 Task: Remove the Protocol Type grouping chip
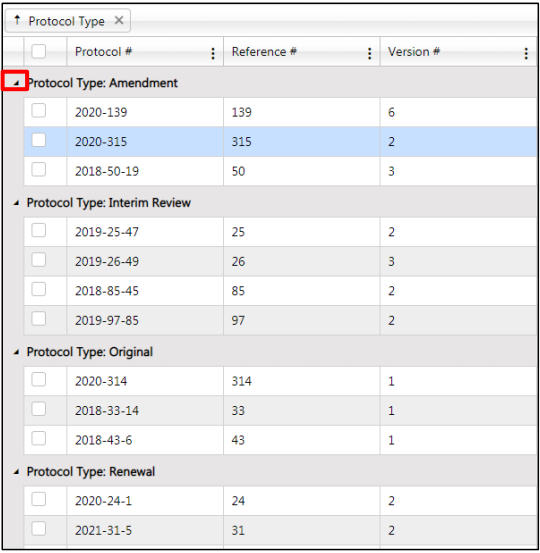(119, 20)
